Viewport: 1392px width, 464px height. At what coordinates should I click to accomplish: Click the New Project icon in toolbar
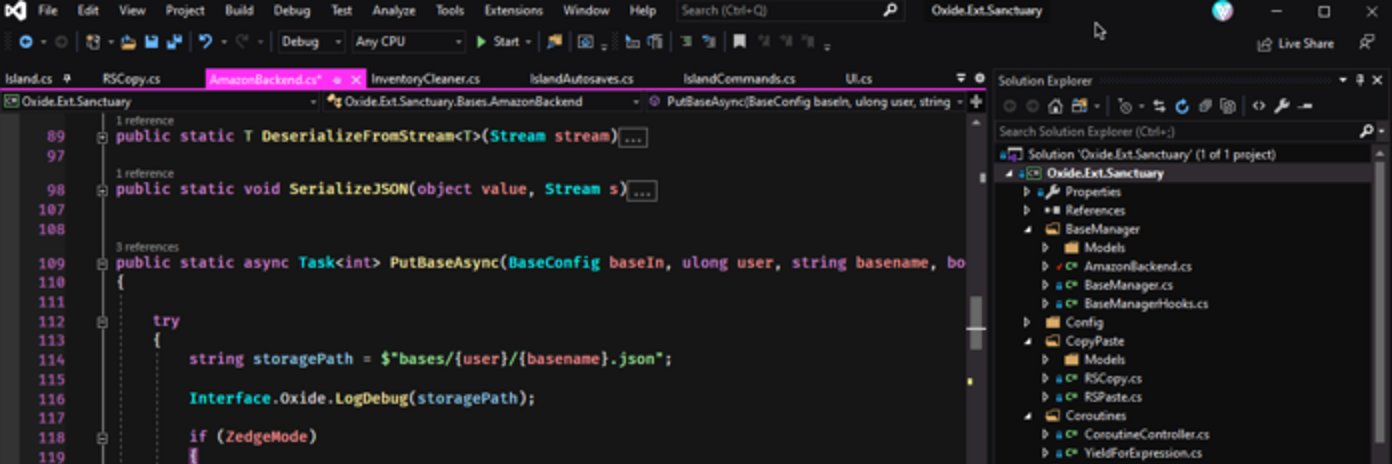click(93, 42)
